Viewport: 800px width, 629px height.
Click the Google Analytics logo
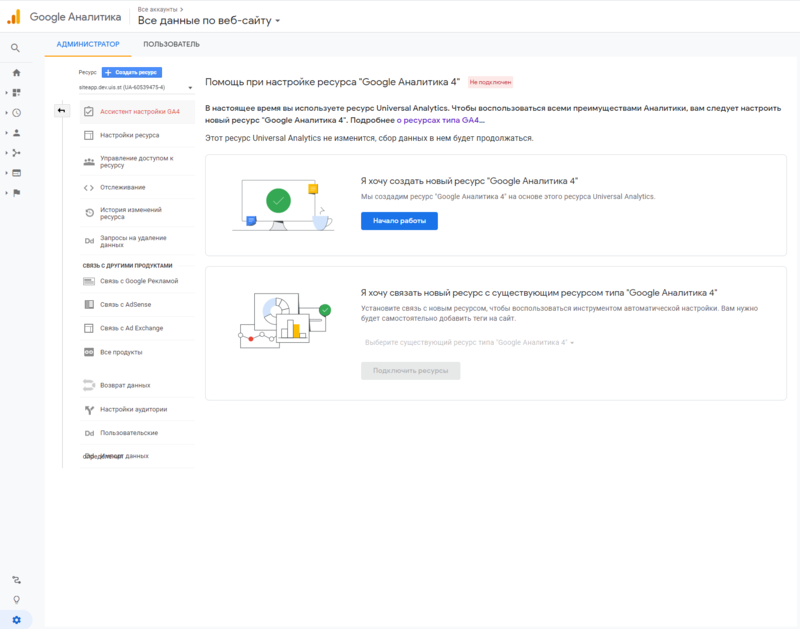tap(14, 17)
